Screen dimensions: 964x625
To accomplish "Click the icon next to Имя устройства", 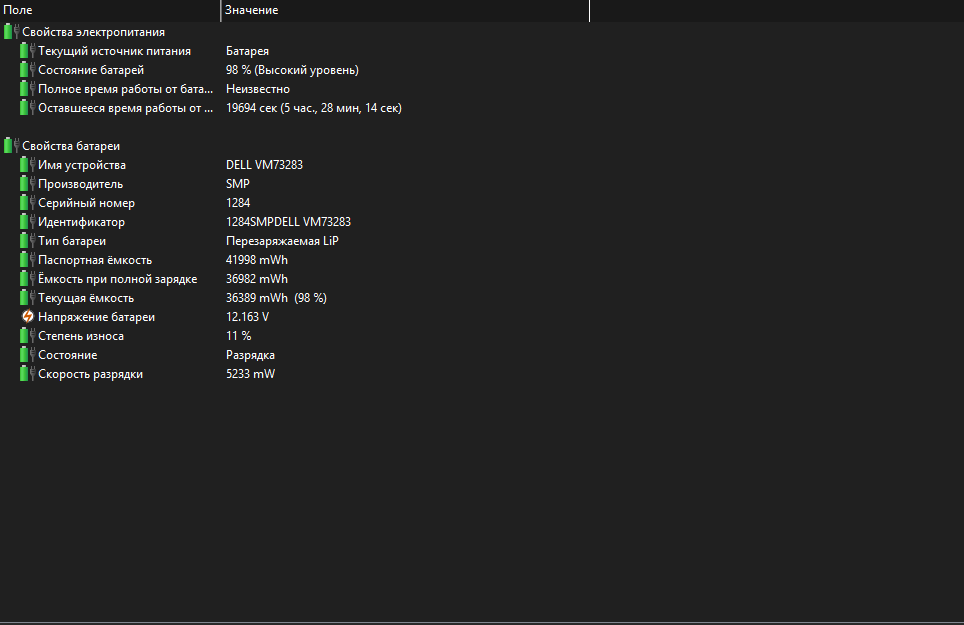I will click(27, 165).
